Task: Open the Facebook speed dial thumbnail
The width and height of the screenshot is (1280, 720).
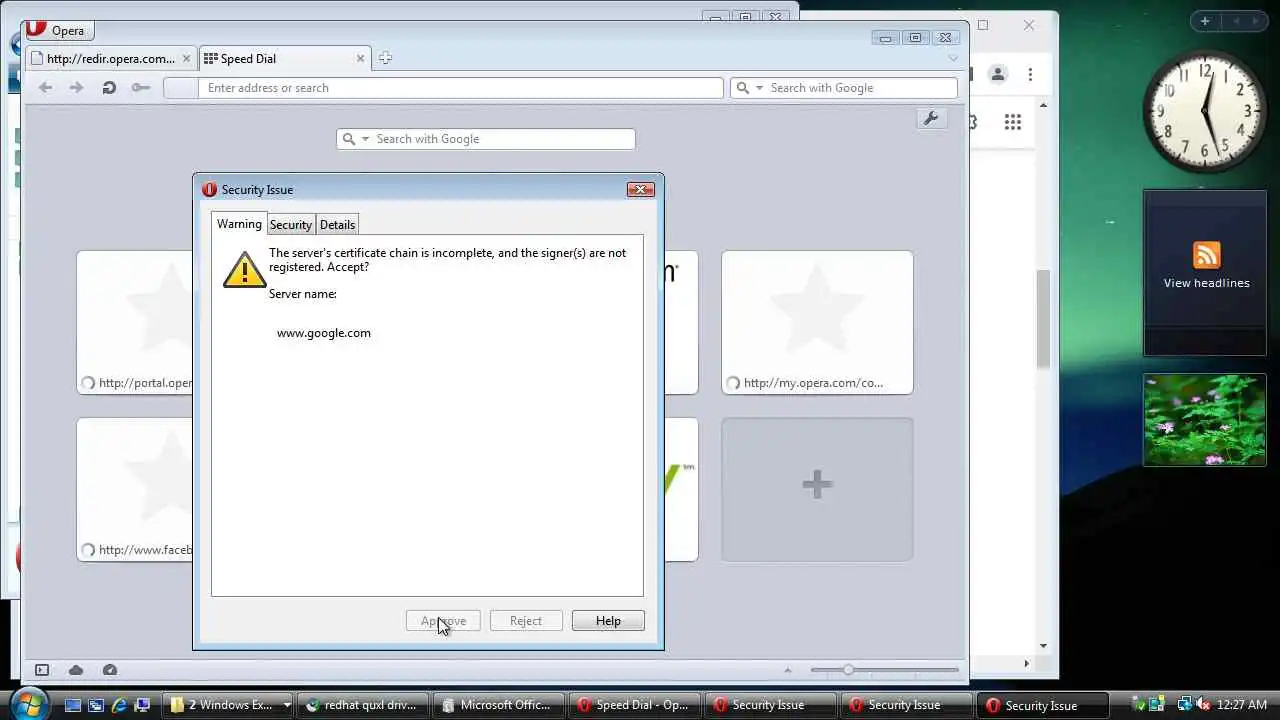Action: (135, 490)
